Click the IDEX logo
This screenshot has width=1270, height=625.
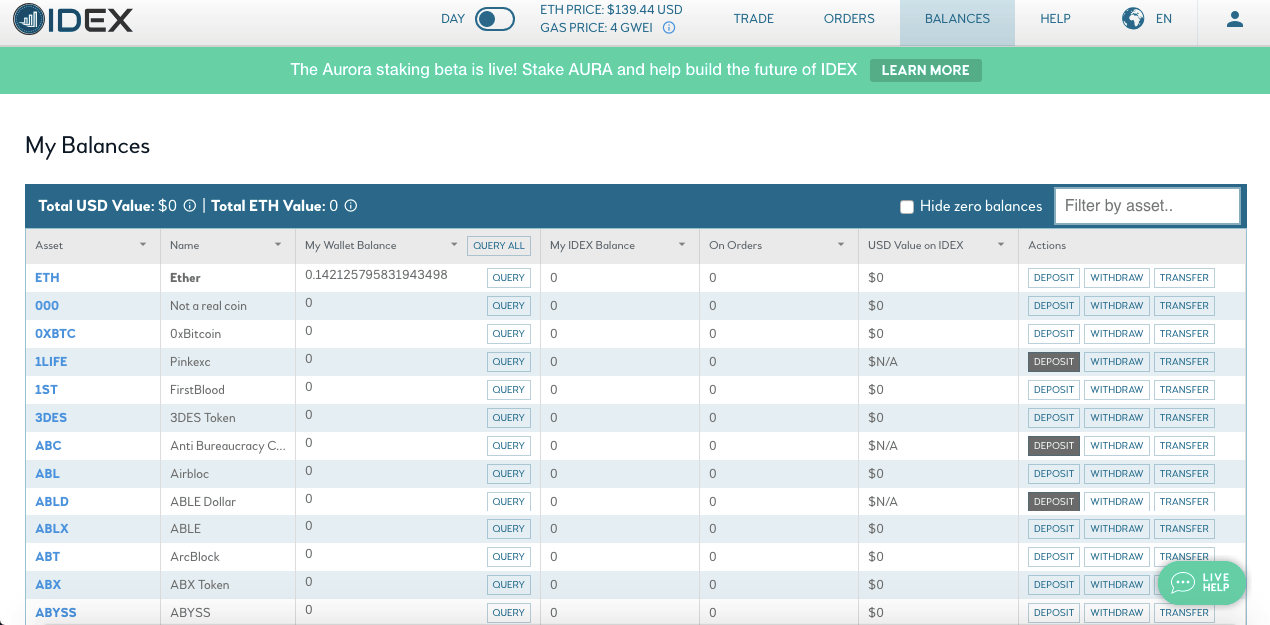[x=73, y=19]
